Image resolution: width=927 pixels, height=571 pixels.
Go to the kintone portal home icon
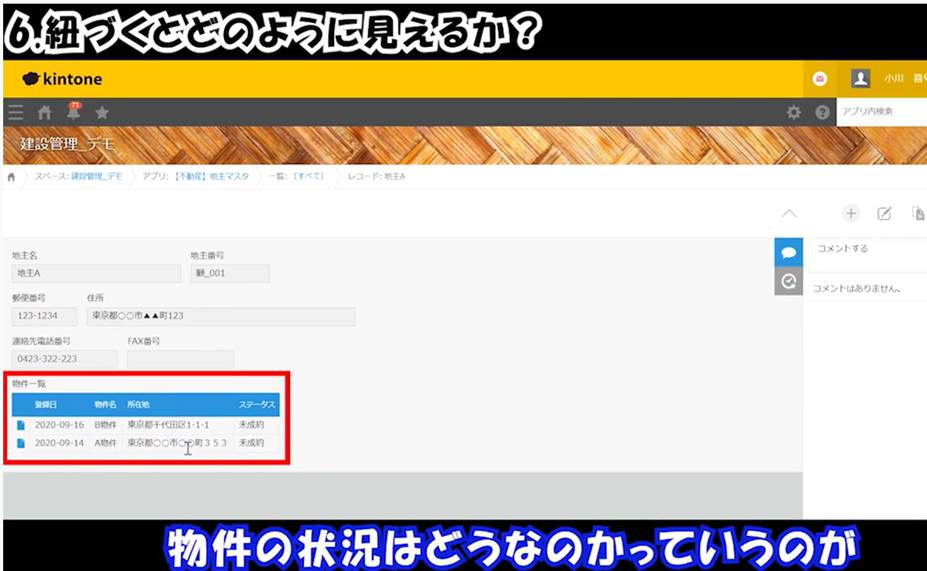click(x=44, y=113)
